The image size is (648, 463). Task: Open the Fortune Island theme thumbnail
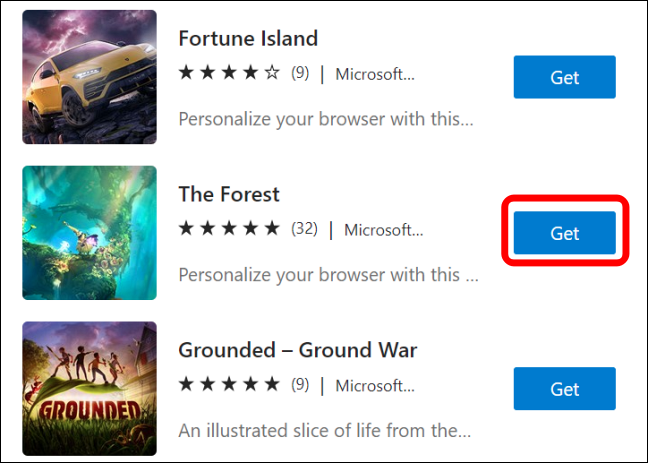click(x=89, y=76)
